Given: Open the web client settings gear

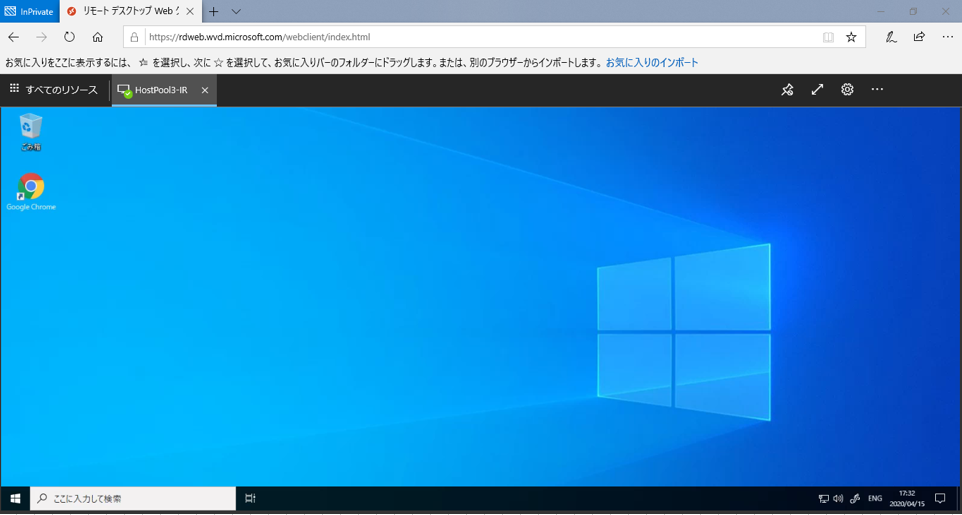Looking at the screenshot, I should click(x=847, y=90).
